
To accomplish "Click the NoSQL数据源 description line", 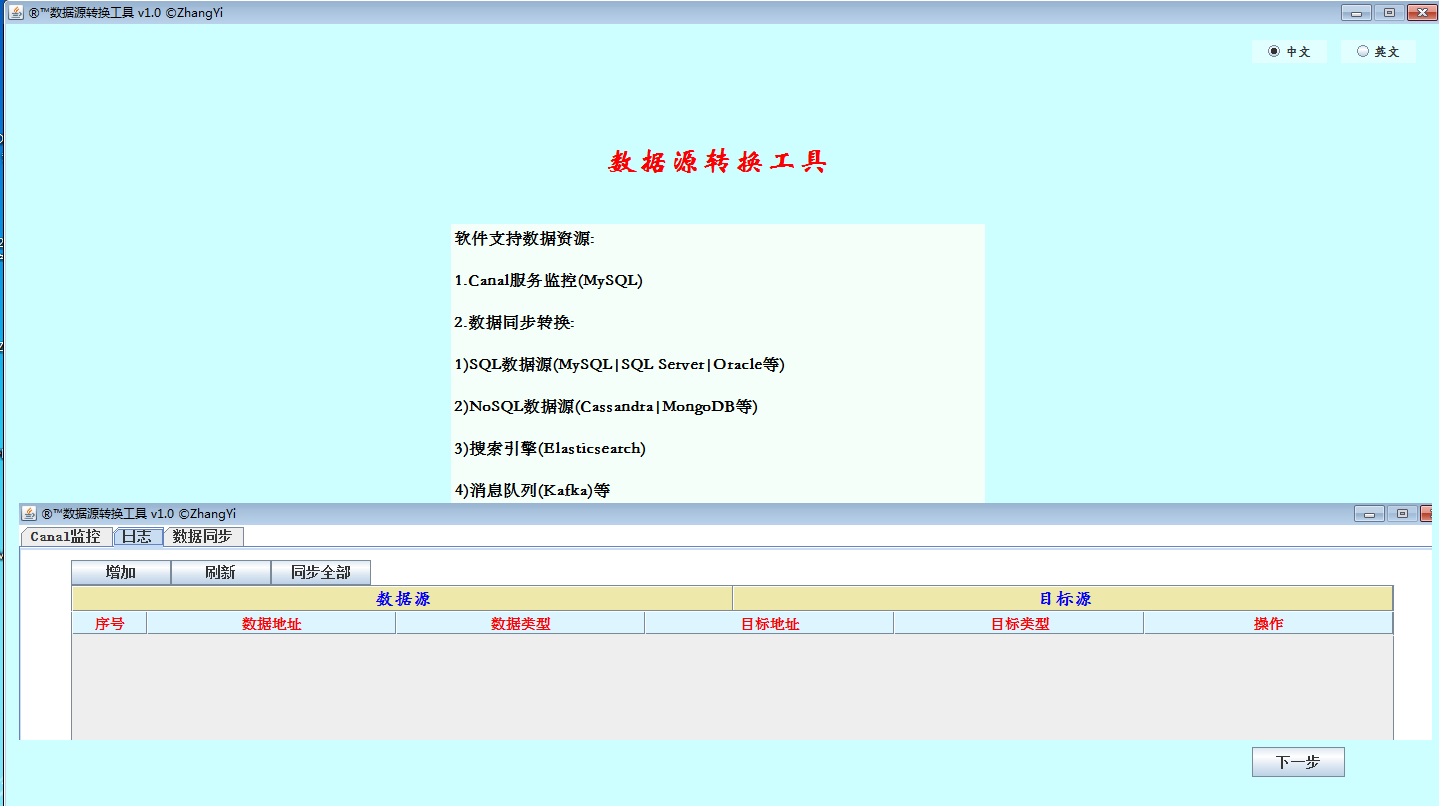I will (x=606, y=407).
